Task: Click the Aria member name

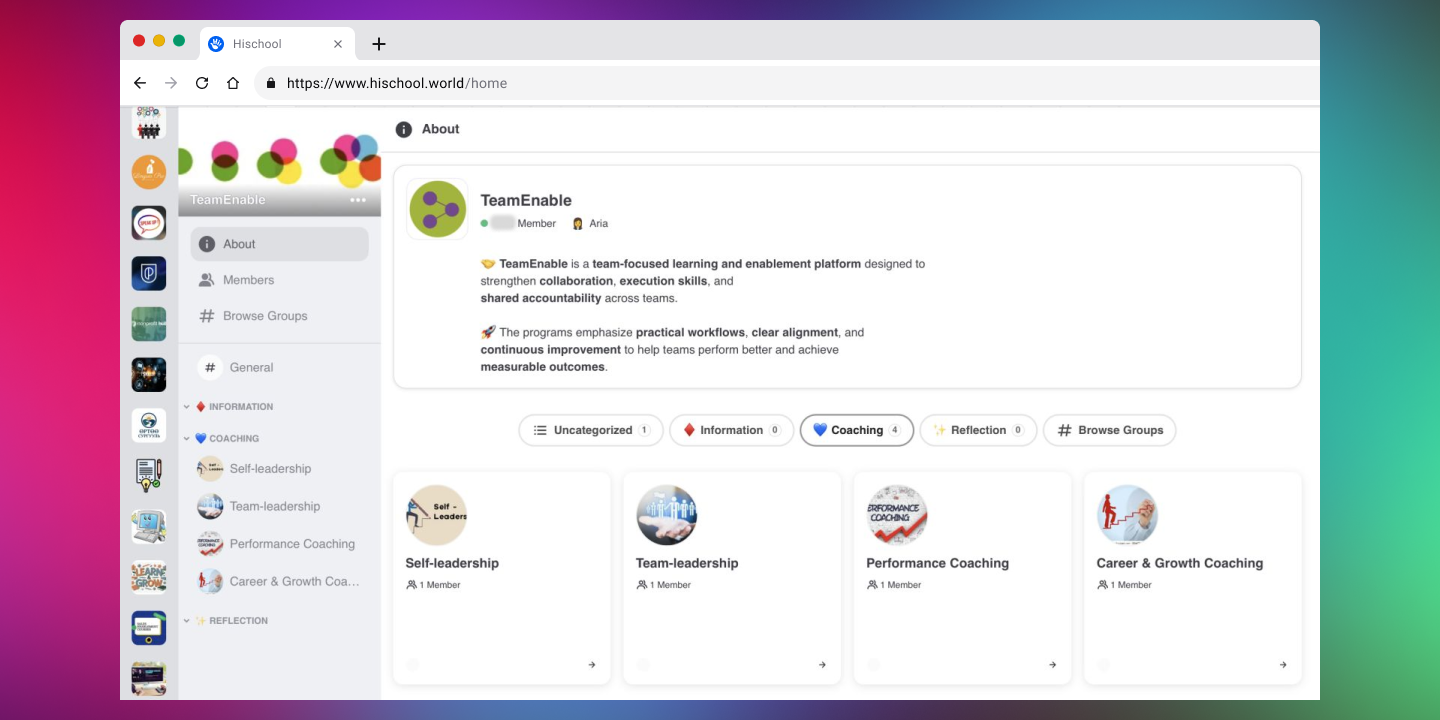Action: pos(598,224)
